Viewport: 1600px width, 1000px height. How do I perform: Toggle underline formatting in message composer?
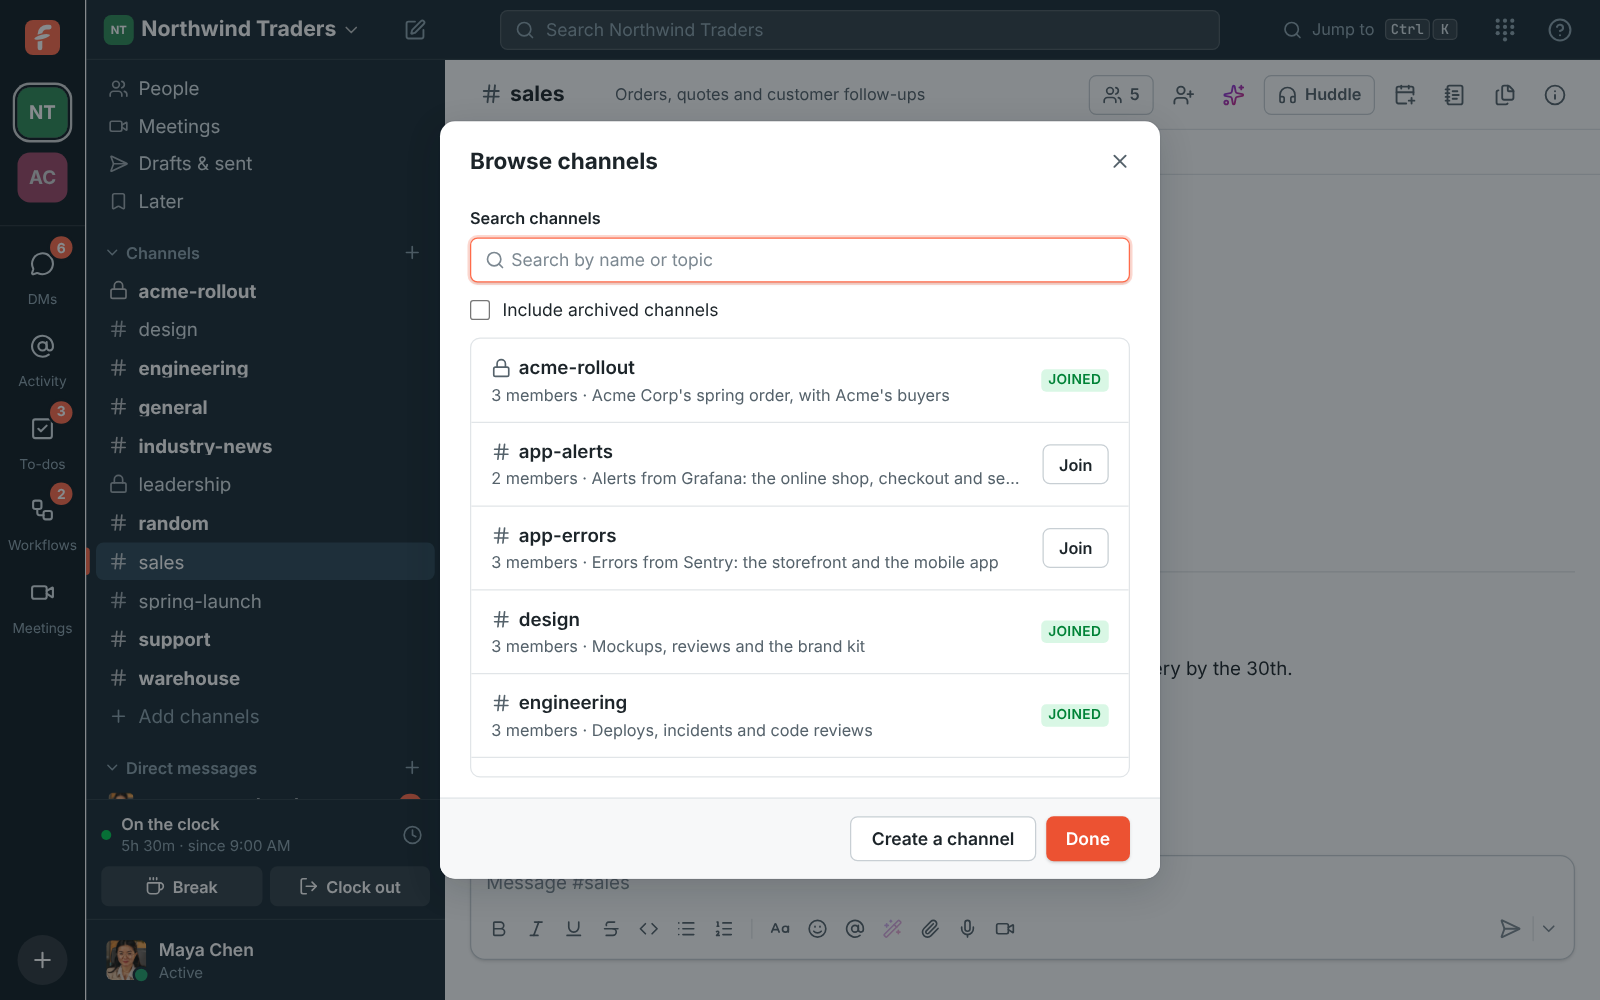[x=573, y=929]
